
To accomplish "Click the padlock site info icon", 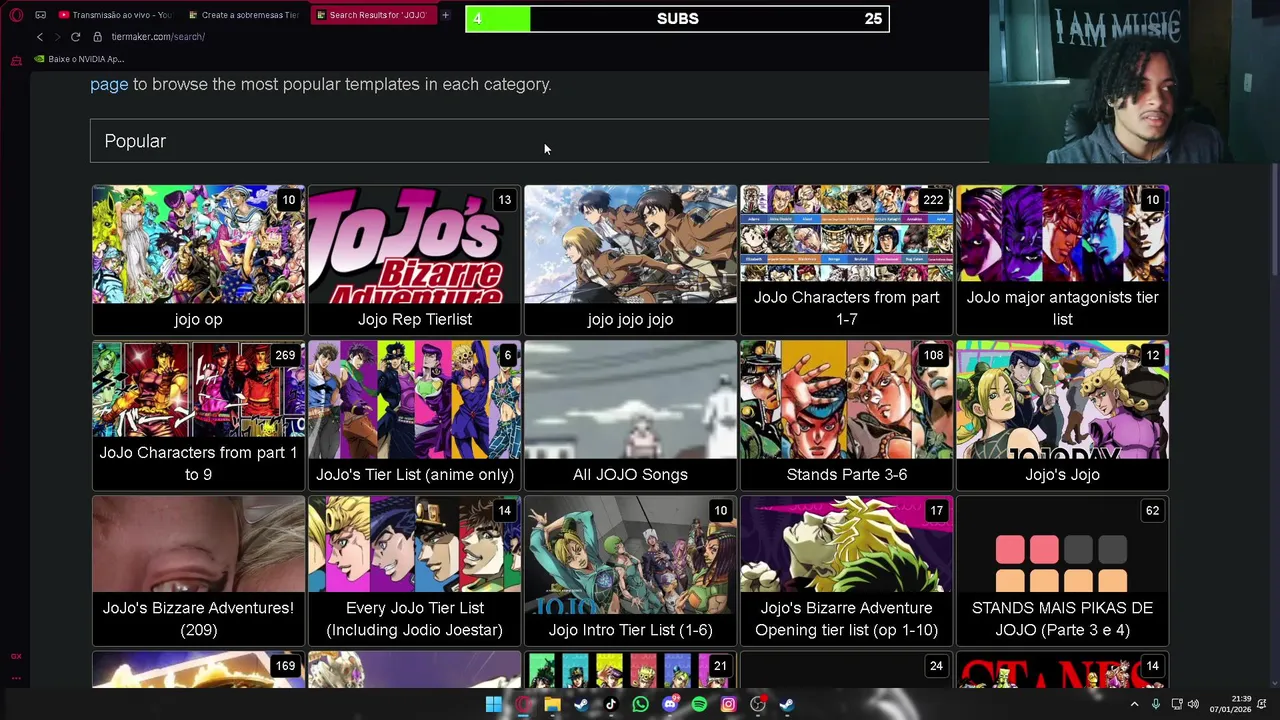I will [97, 37].
